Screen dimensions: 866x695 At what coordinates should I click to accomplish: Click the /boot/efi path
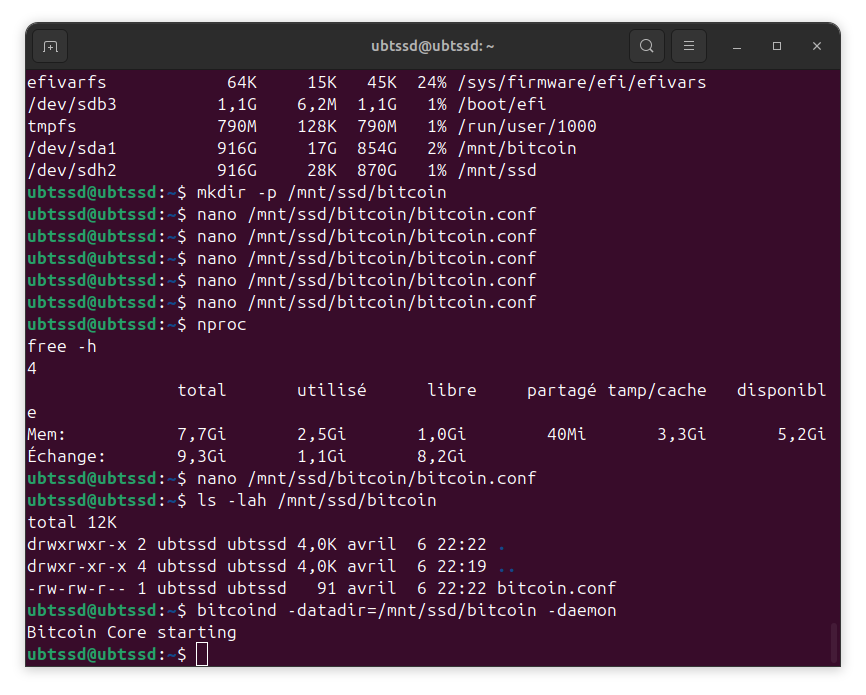click(x=501, y=104)
